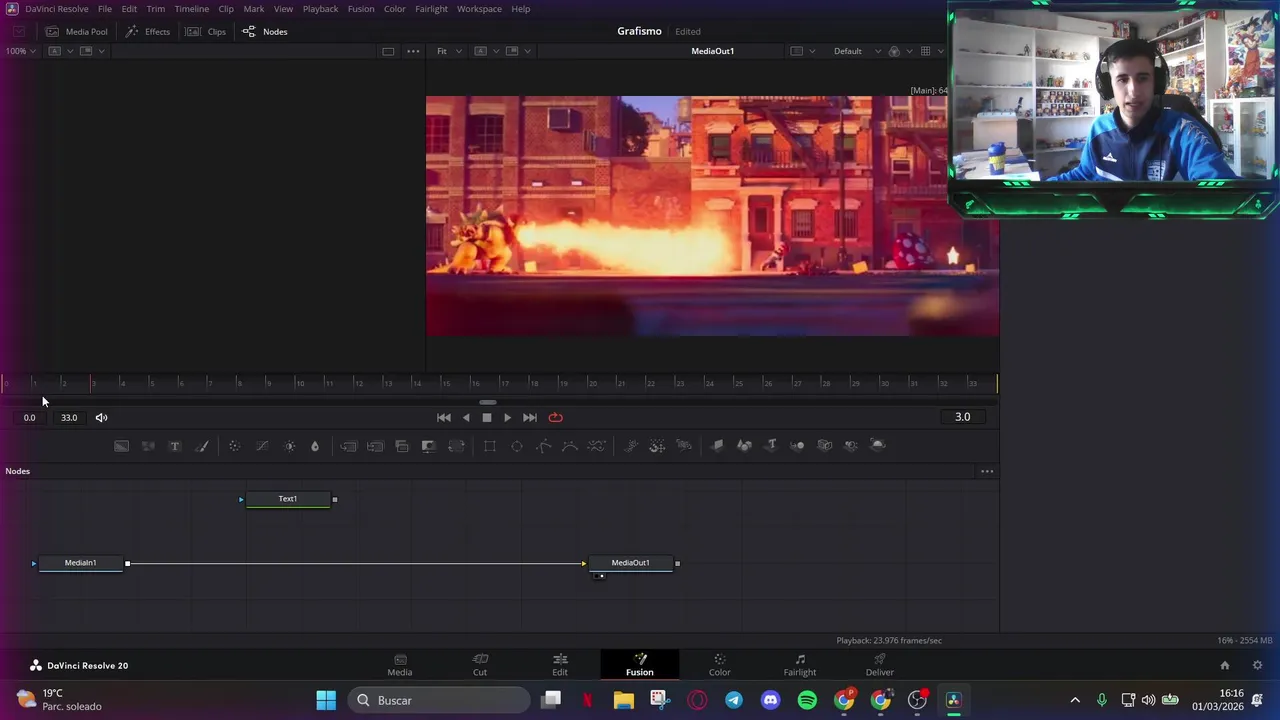Open Spotify from the Windows taskbar
1280x720 pixels.
coord(807,700)
